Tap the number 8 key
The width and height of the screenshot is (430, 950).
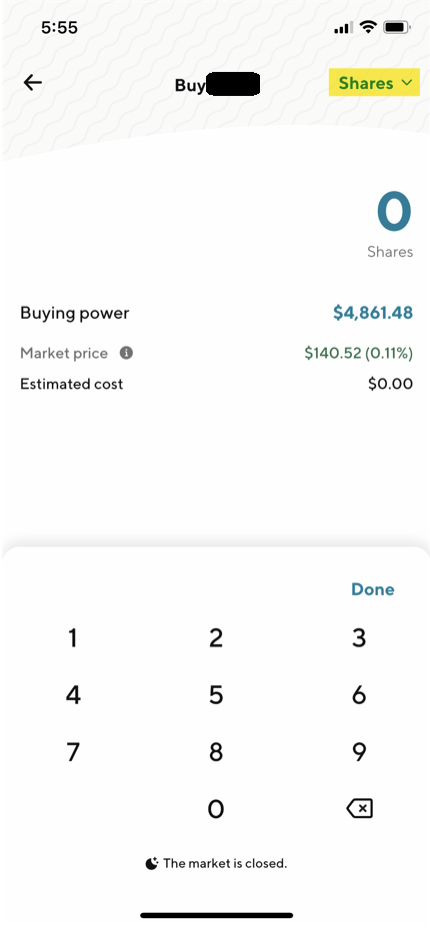tap(216, 752)
